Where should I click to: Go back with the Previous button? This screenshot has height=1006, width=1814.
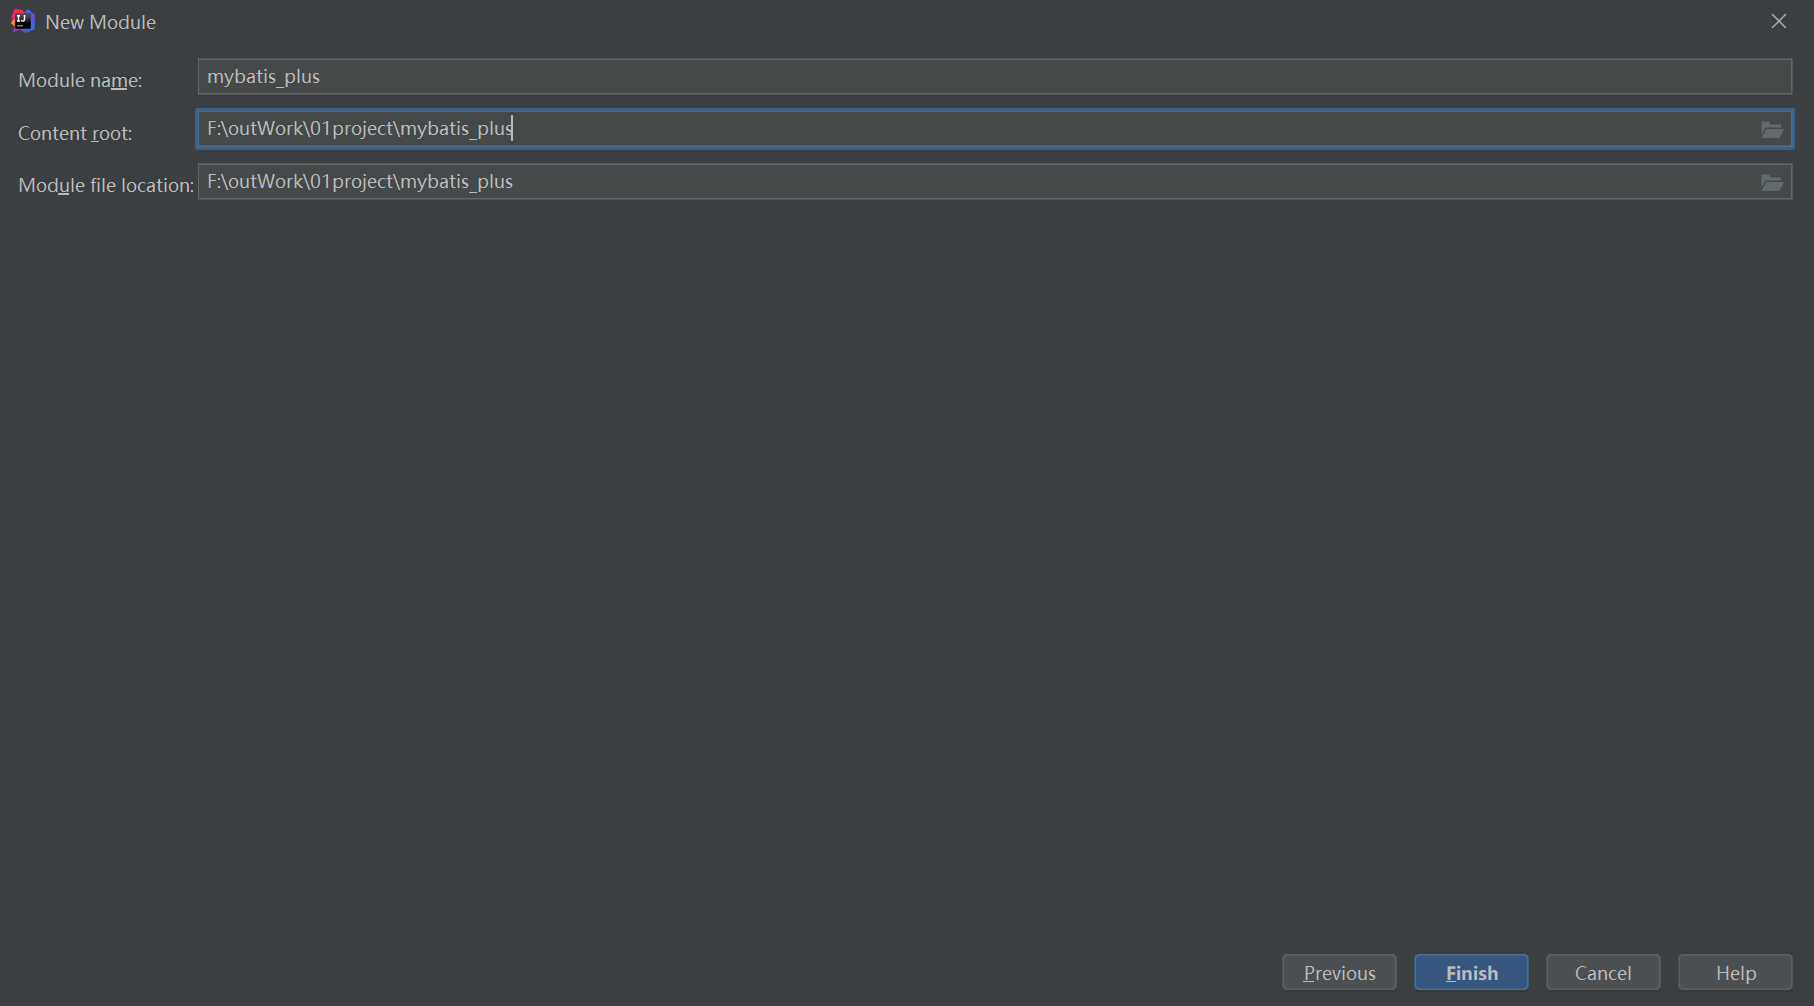pyautogui.click(x=1339, y=972)
